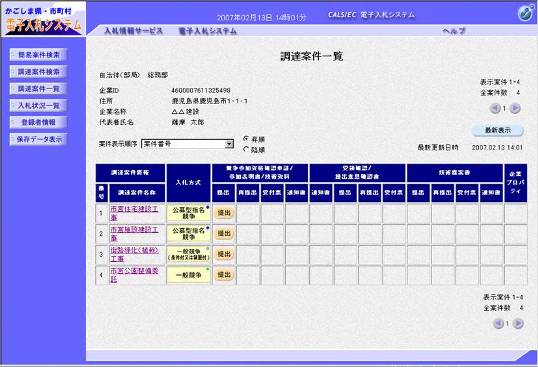This screenshot has height=367, width=538.
Task: Click the 電子入札システム logo banner
Action: [x=44, y=19]
